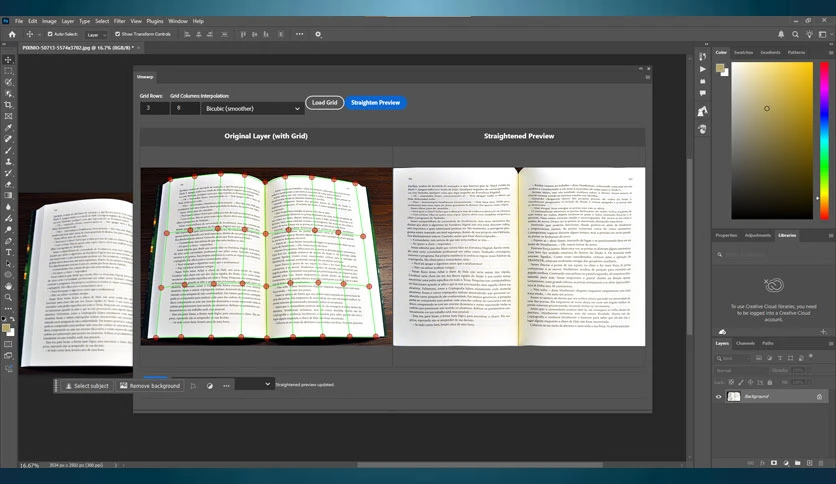The image size is (836, 484).
Task: Open the options bar settings gear
Action: [318, 34]
